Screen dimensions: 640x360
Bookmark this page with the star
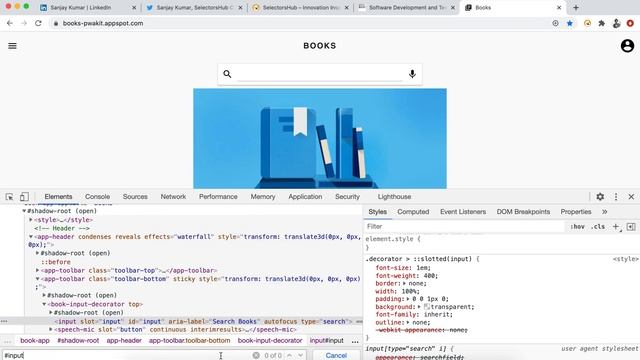(570, 23)
